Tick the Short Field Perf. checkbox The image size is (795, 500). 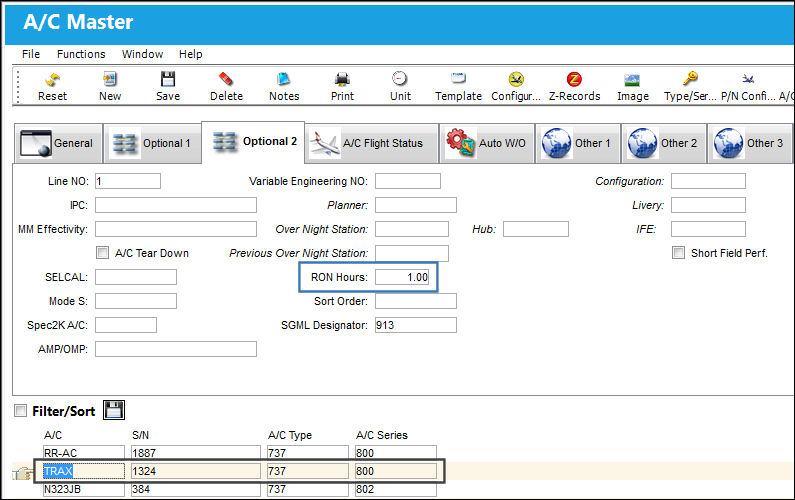coord(678,253)
